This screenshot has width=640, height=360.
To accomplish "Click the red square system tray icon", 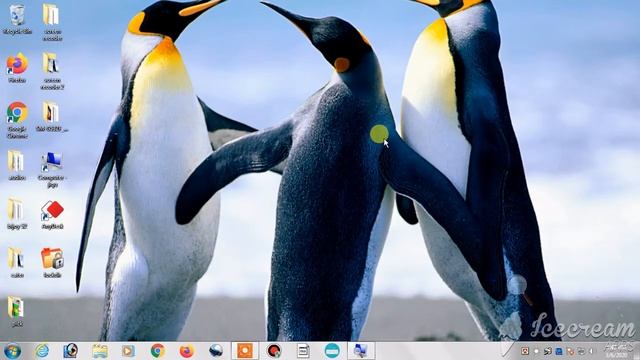I will pyautogui.click(x=525, y=351).
